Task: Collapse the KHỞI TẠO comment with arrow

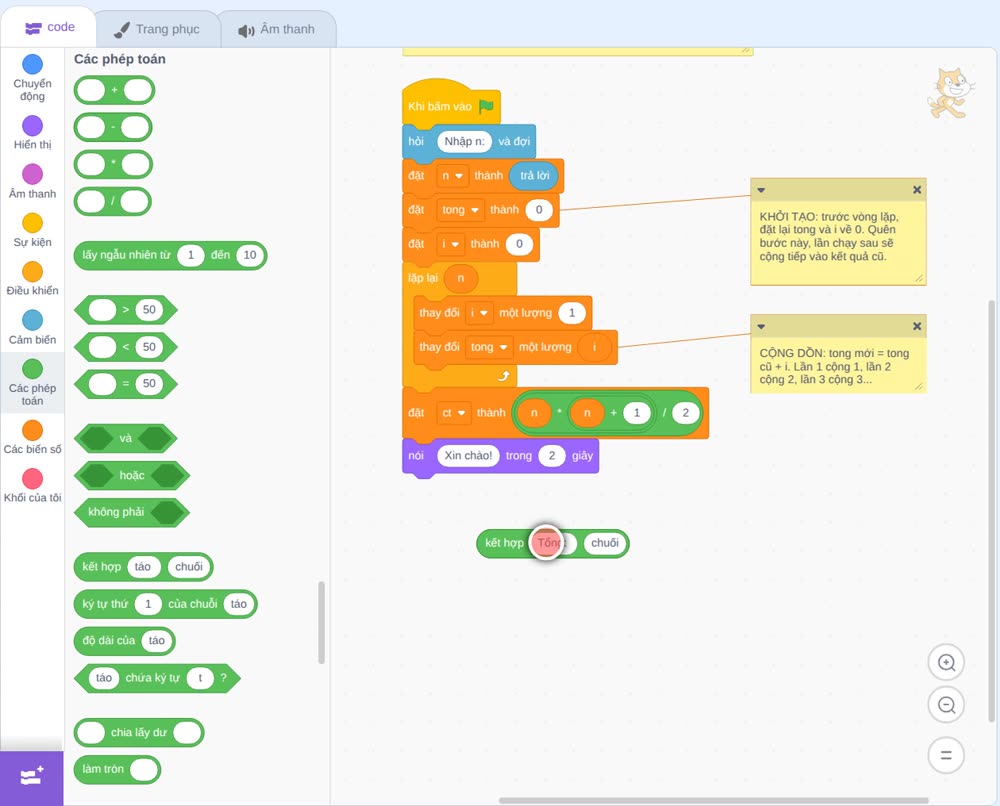Action: 761,190
